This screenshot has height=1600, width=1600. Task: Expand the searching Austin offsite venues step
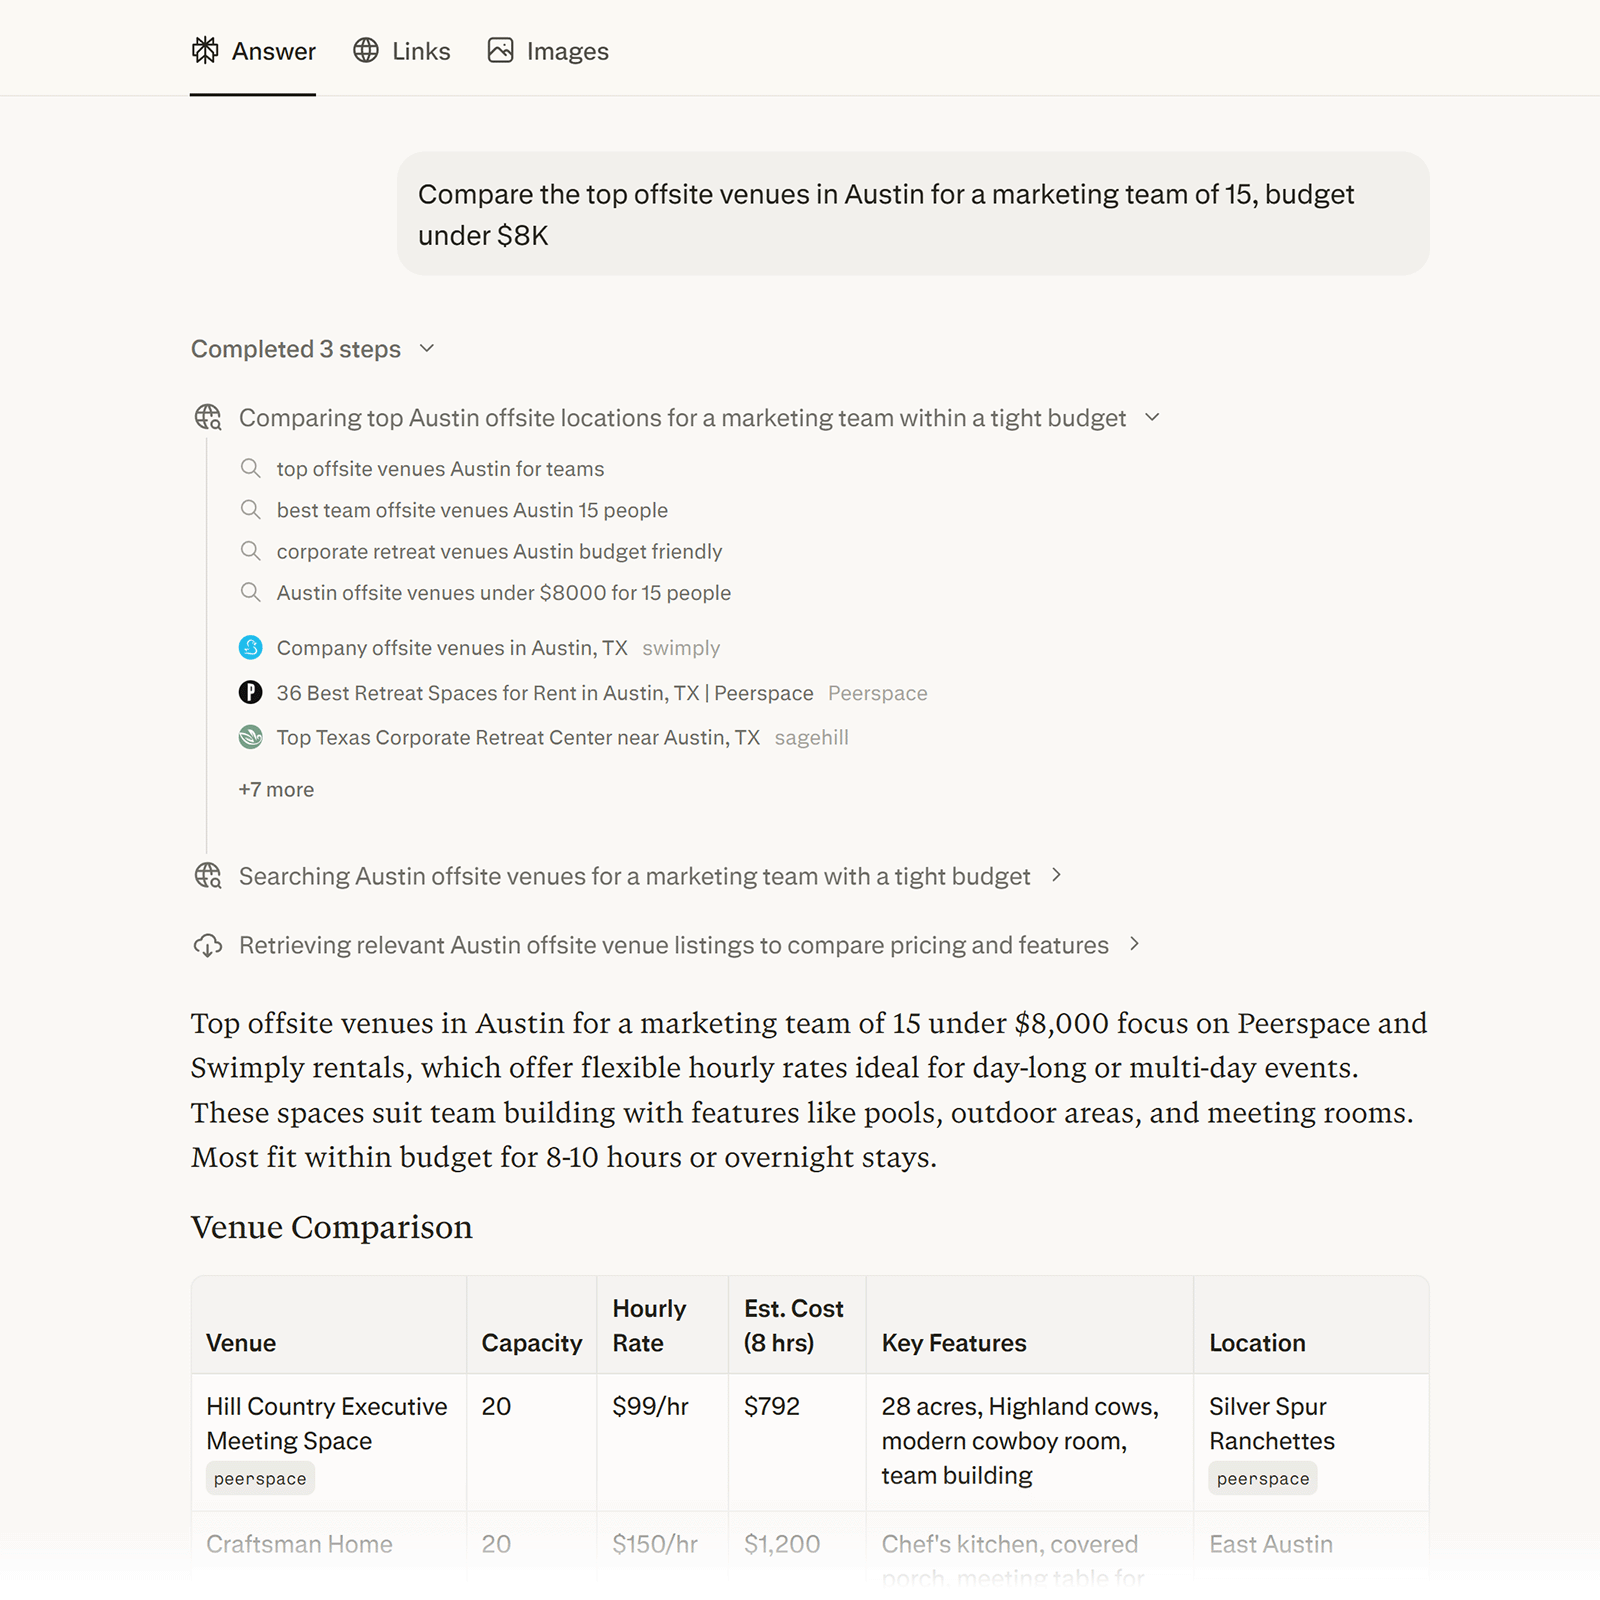pyautogui.click(x=1057, y=875)
